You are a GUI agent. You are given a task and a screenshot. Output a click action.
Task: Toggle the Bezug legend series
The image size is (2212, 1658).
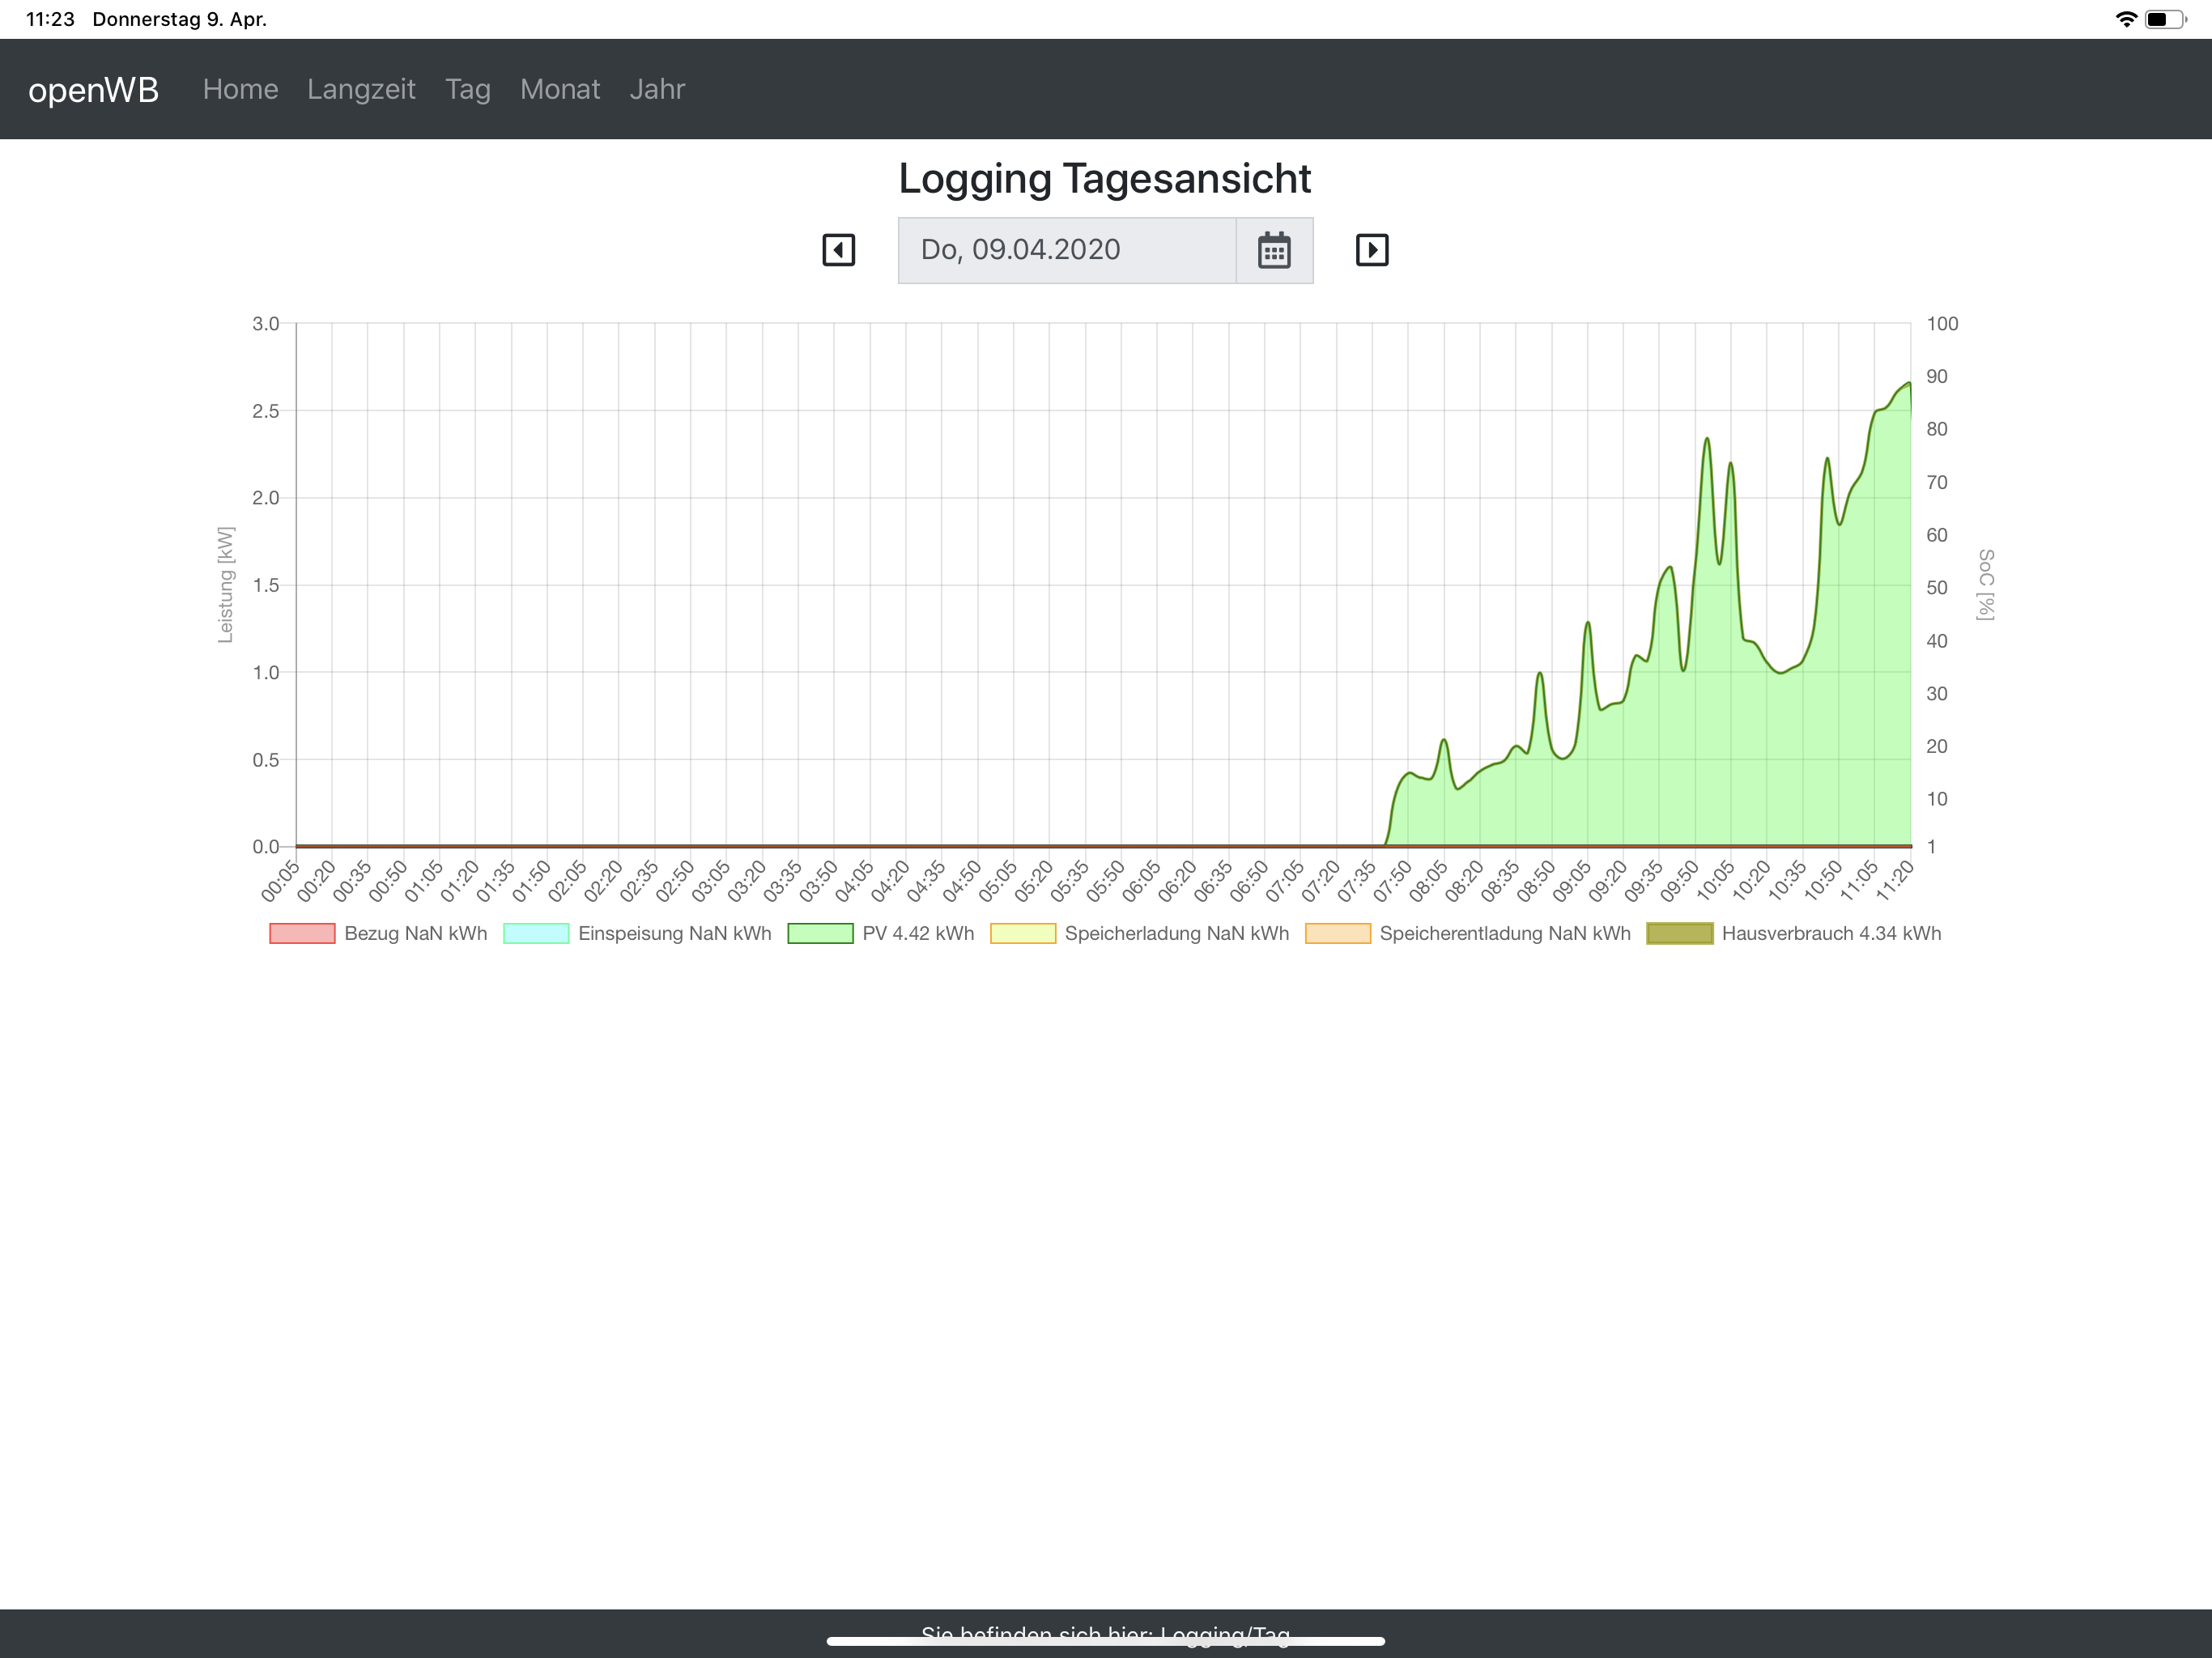point(378,933)
